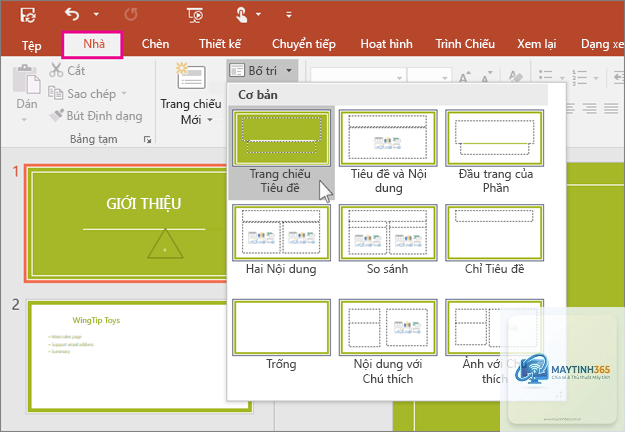Click the justify alignment icon
The image size is (625, 432).
611,108
